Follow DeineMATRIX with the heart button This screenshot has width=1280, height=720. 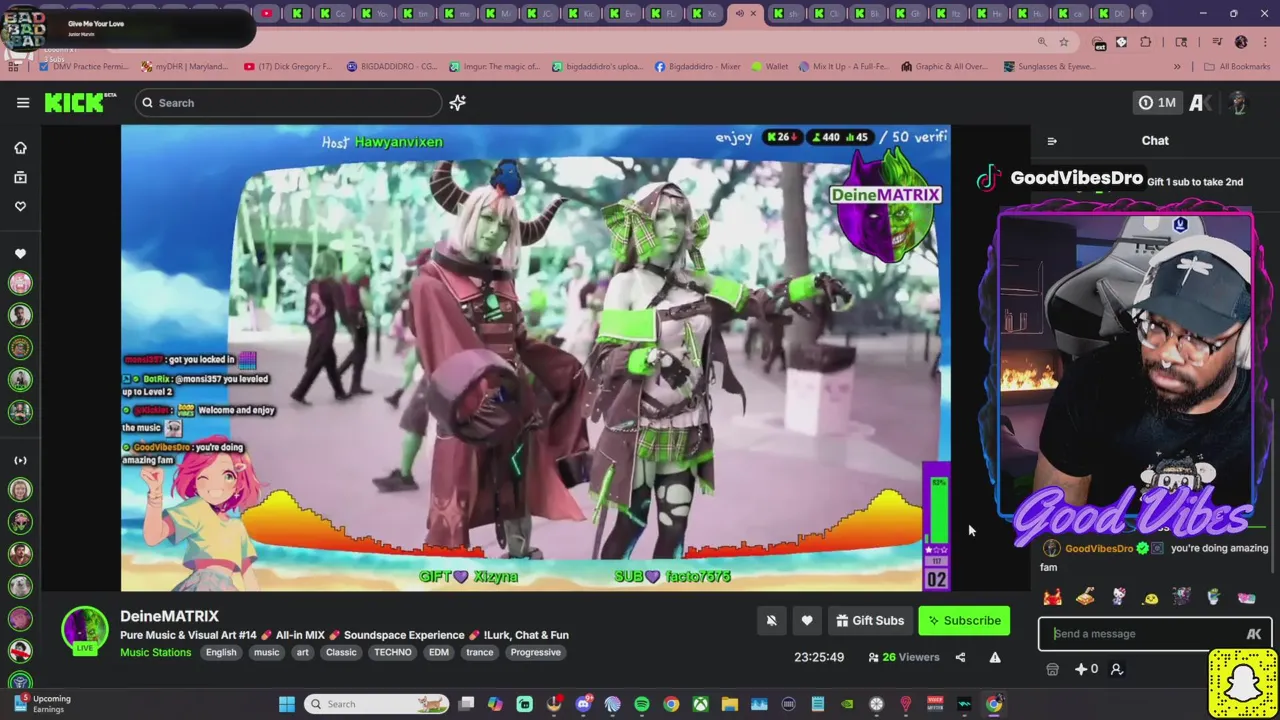tap(807, 621)
